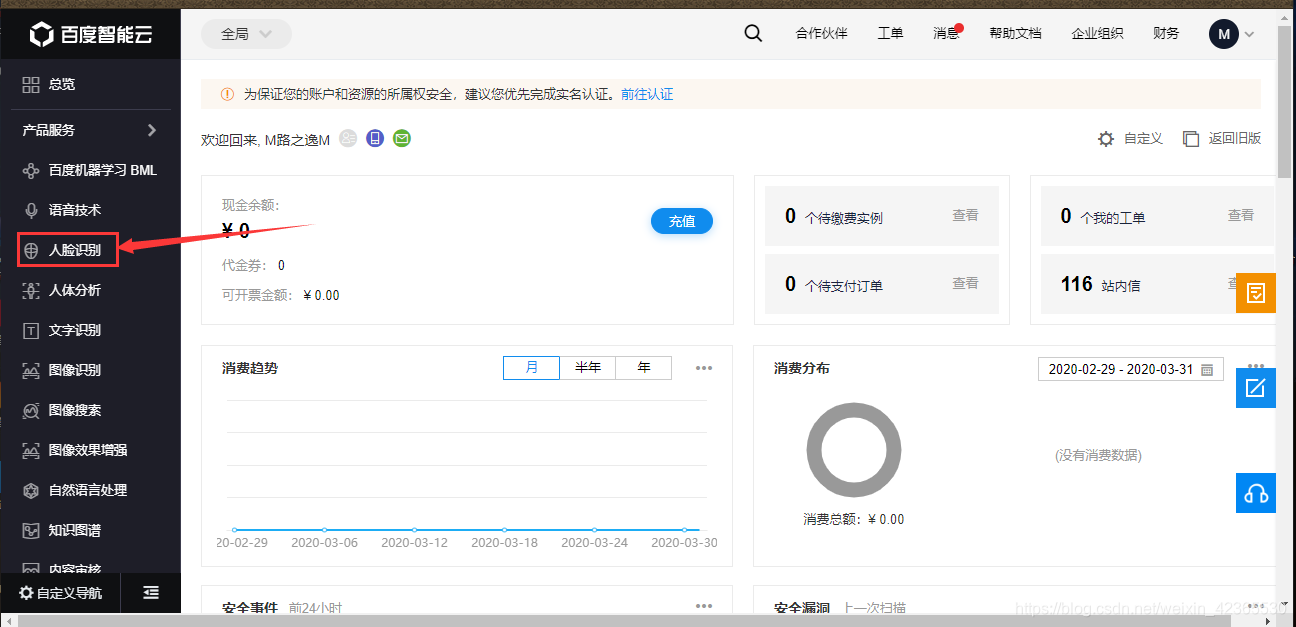
Task: Open 安全事件 more options ellipsis
Action: pos(704,606)
